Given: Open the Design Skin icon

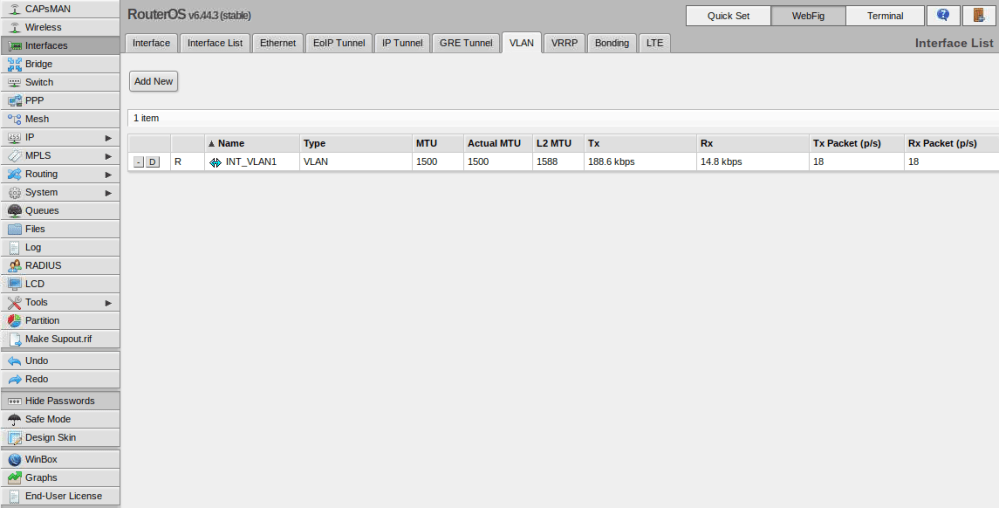Looking at the screenshot, I should [15, 438].
